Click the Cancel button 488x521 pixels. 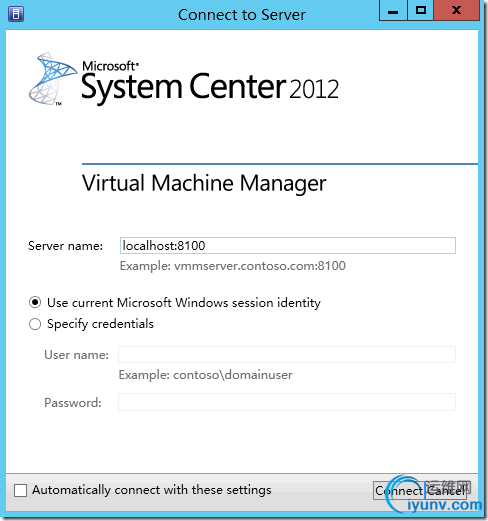pos(446,491)
